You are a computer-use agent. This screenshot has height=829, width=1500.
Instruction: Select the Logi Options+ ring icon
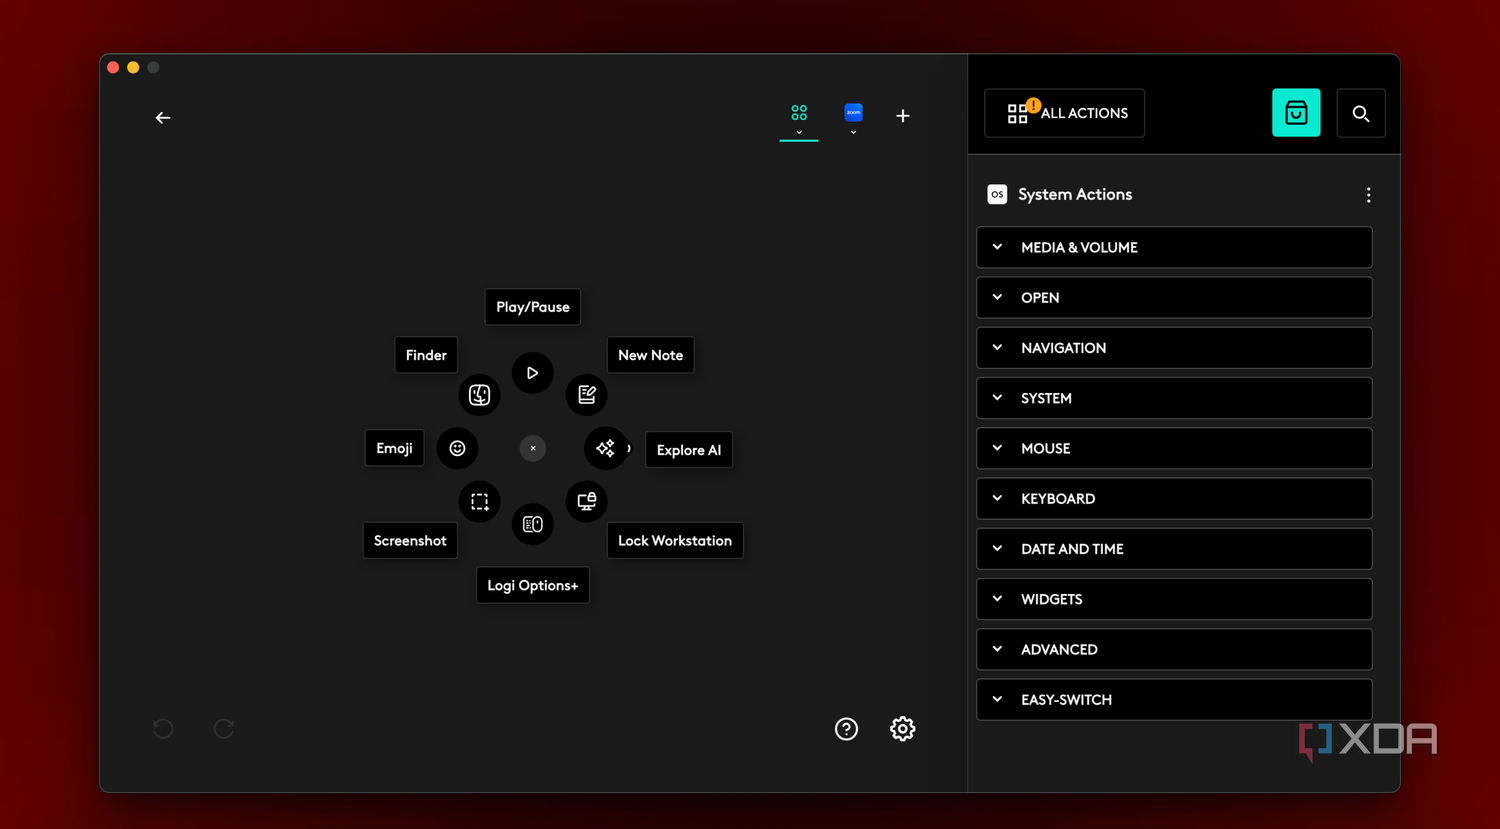tap(533, 524)
